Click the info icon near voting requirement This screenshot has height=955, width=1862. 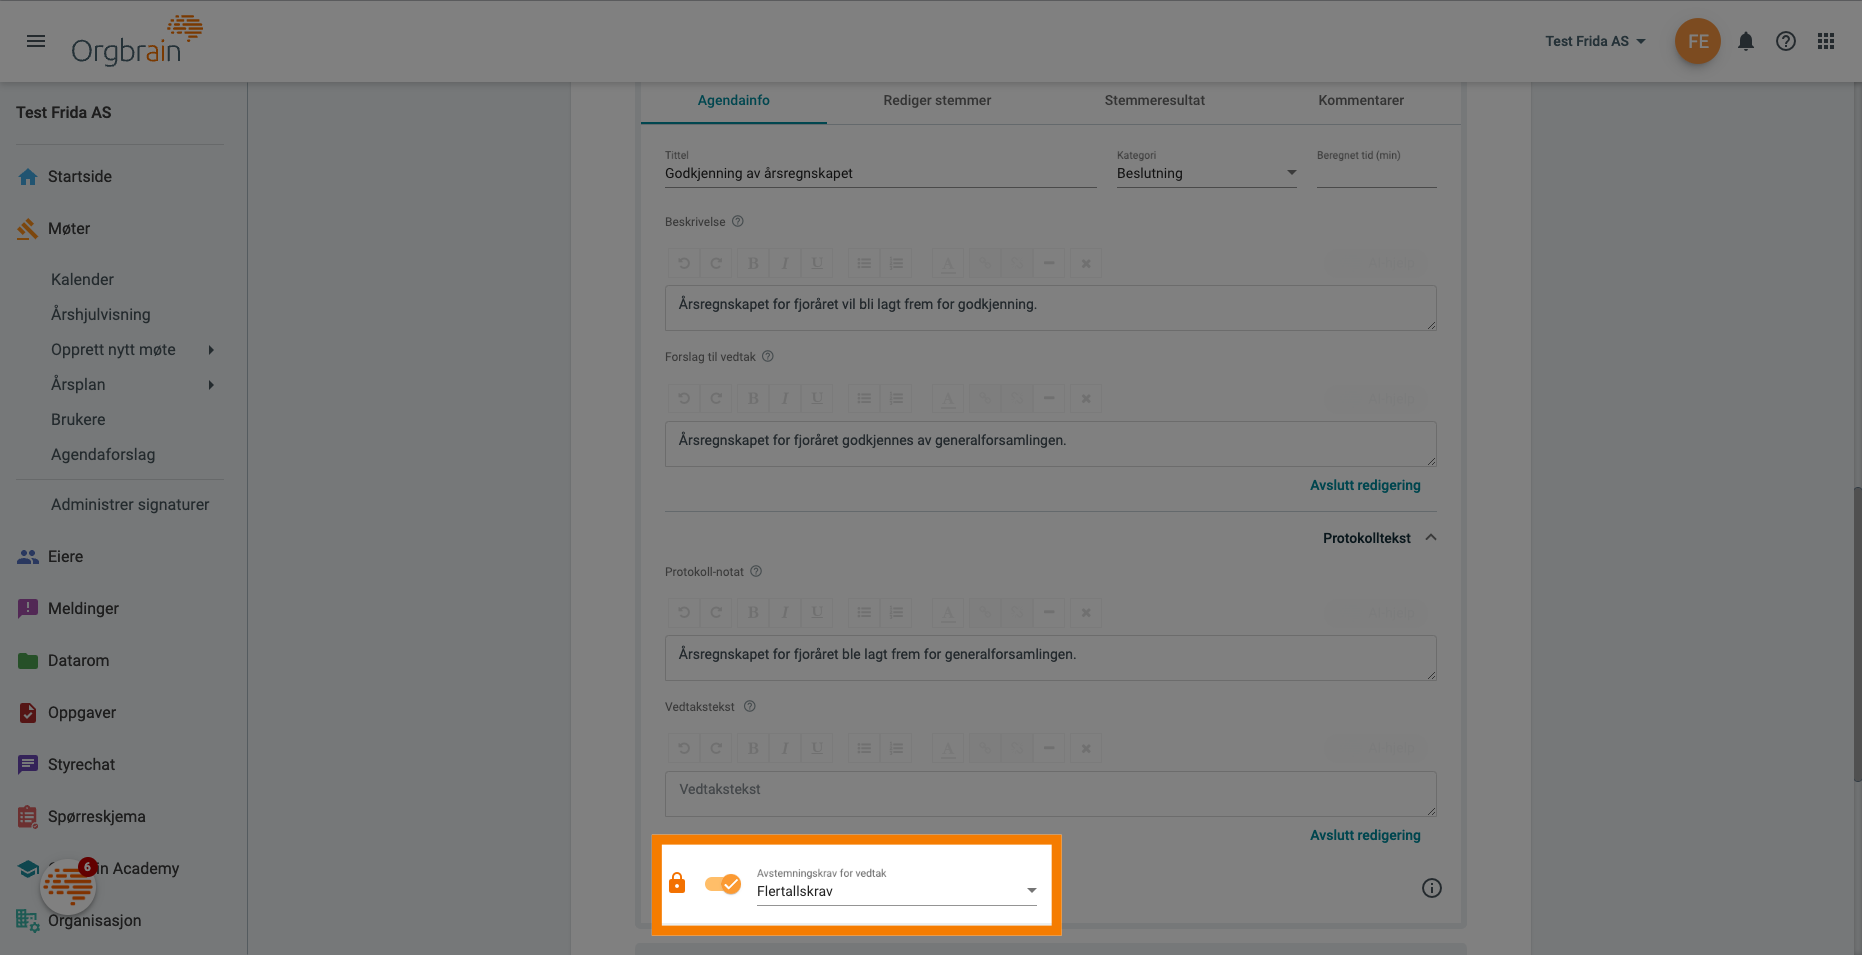click(x=1432, y=888)
